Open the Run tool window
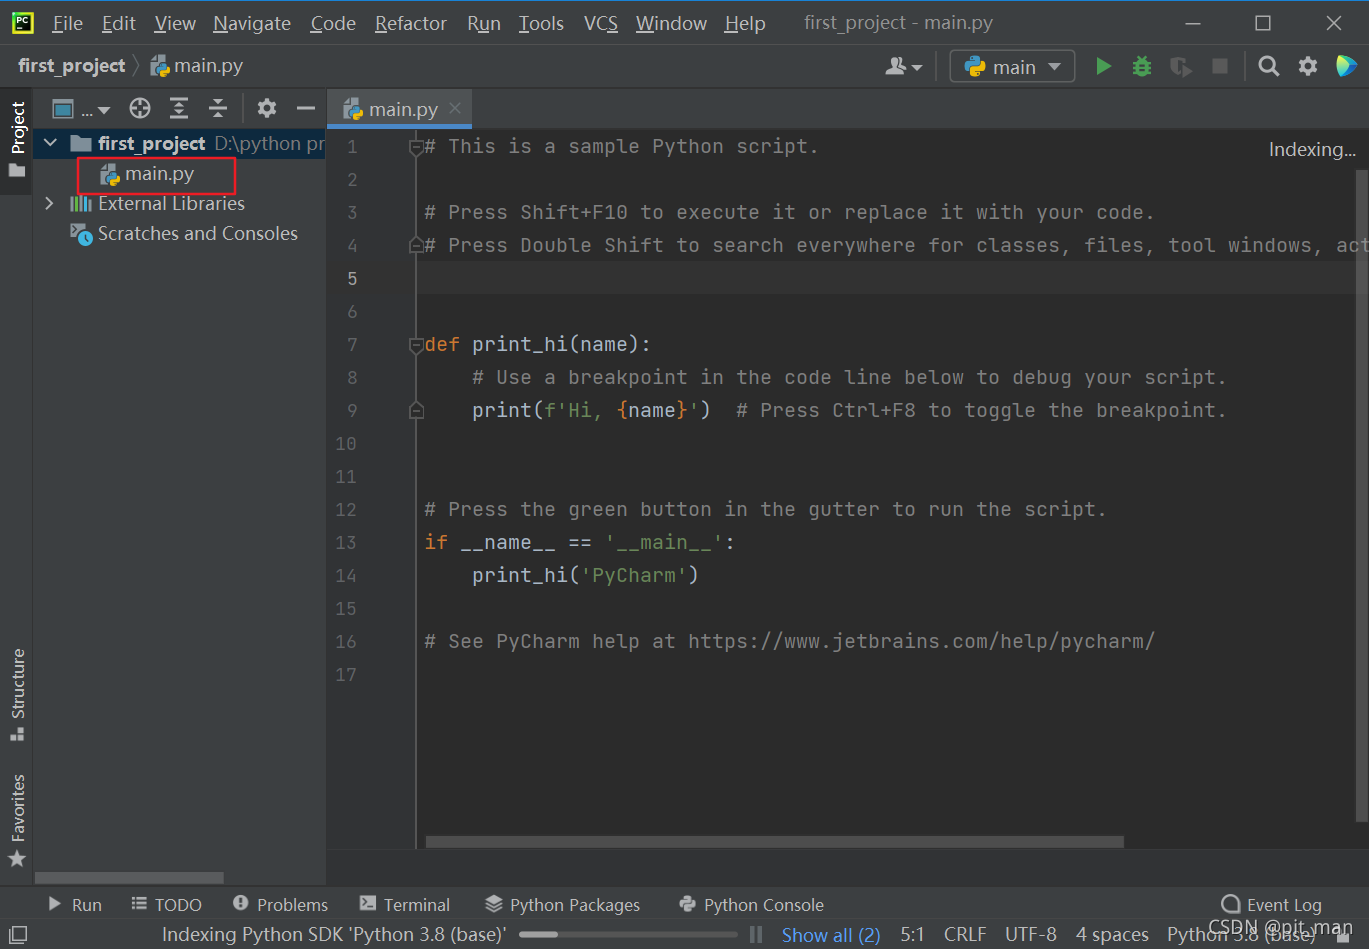This screenshot has height=949, width=1369. pyautogui.click(x=75, y=904)
